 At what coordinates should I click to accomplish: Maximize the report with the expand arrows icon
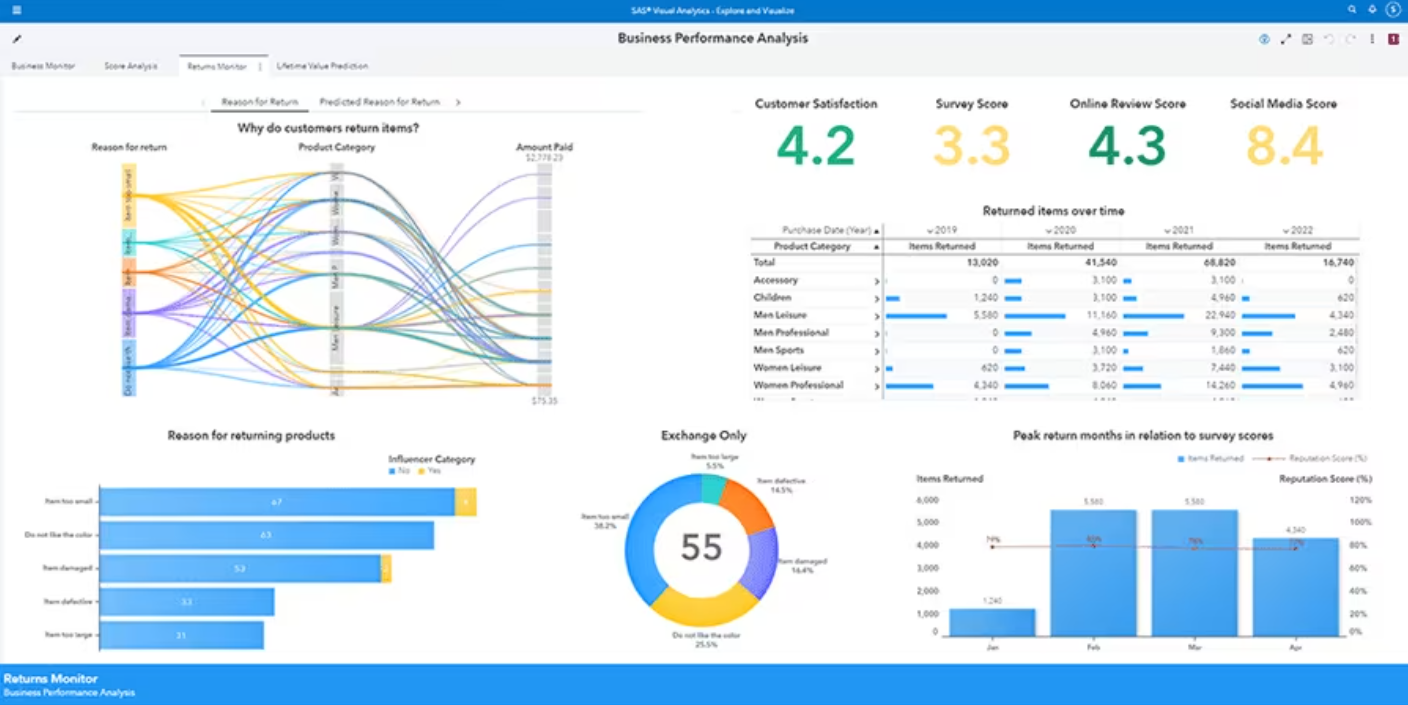[x=1286, y=39]
